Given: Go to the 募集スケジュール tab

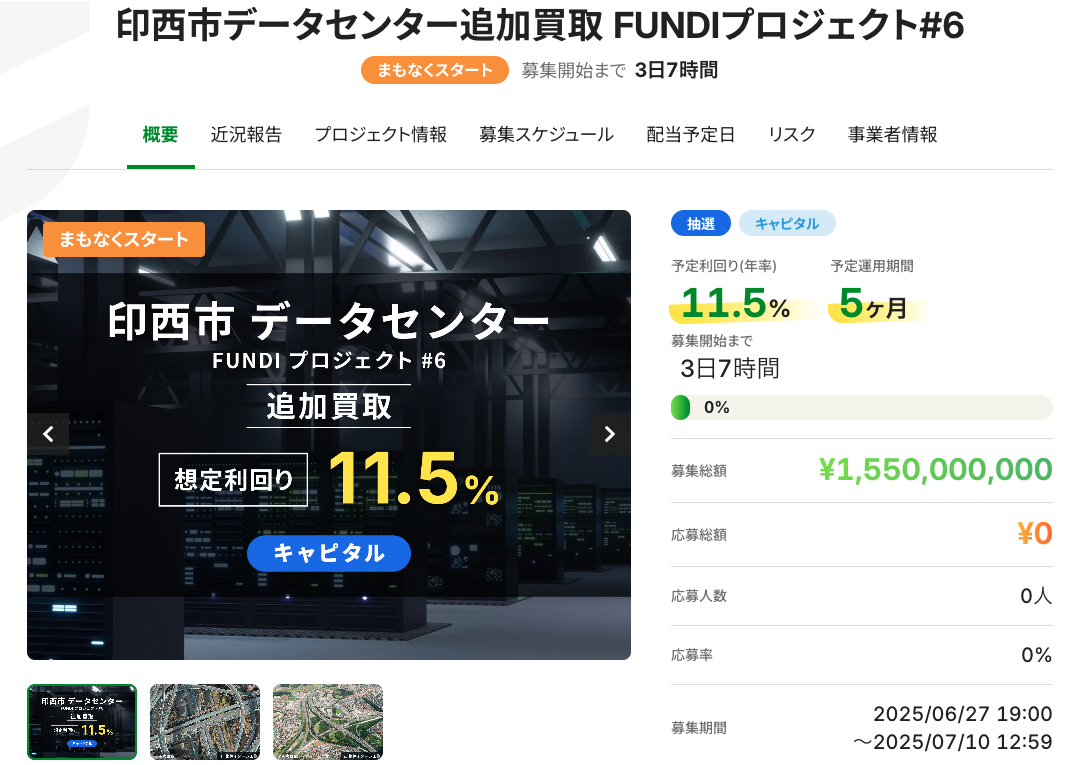Looking at the screenshot, I should tap(546, 135).
